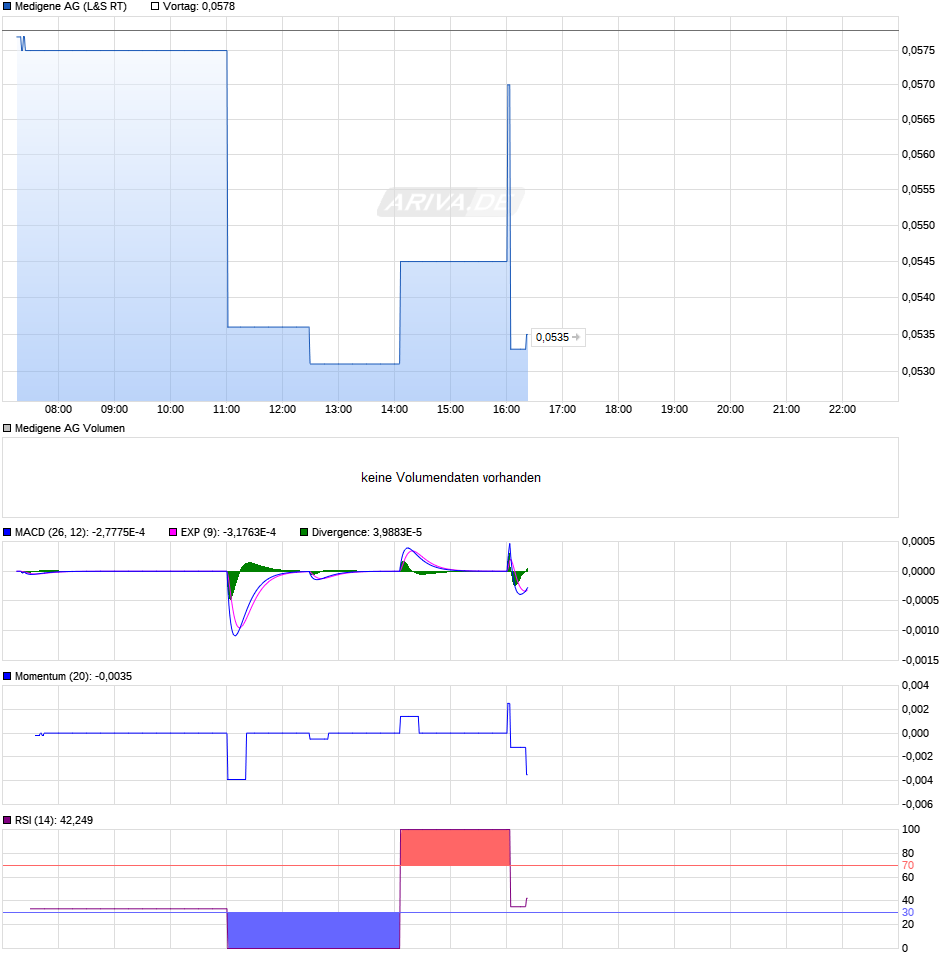Click the grey Medigene AG Volumen swatch
Screen dimensions: 940x958
(7, 428)
